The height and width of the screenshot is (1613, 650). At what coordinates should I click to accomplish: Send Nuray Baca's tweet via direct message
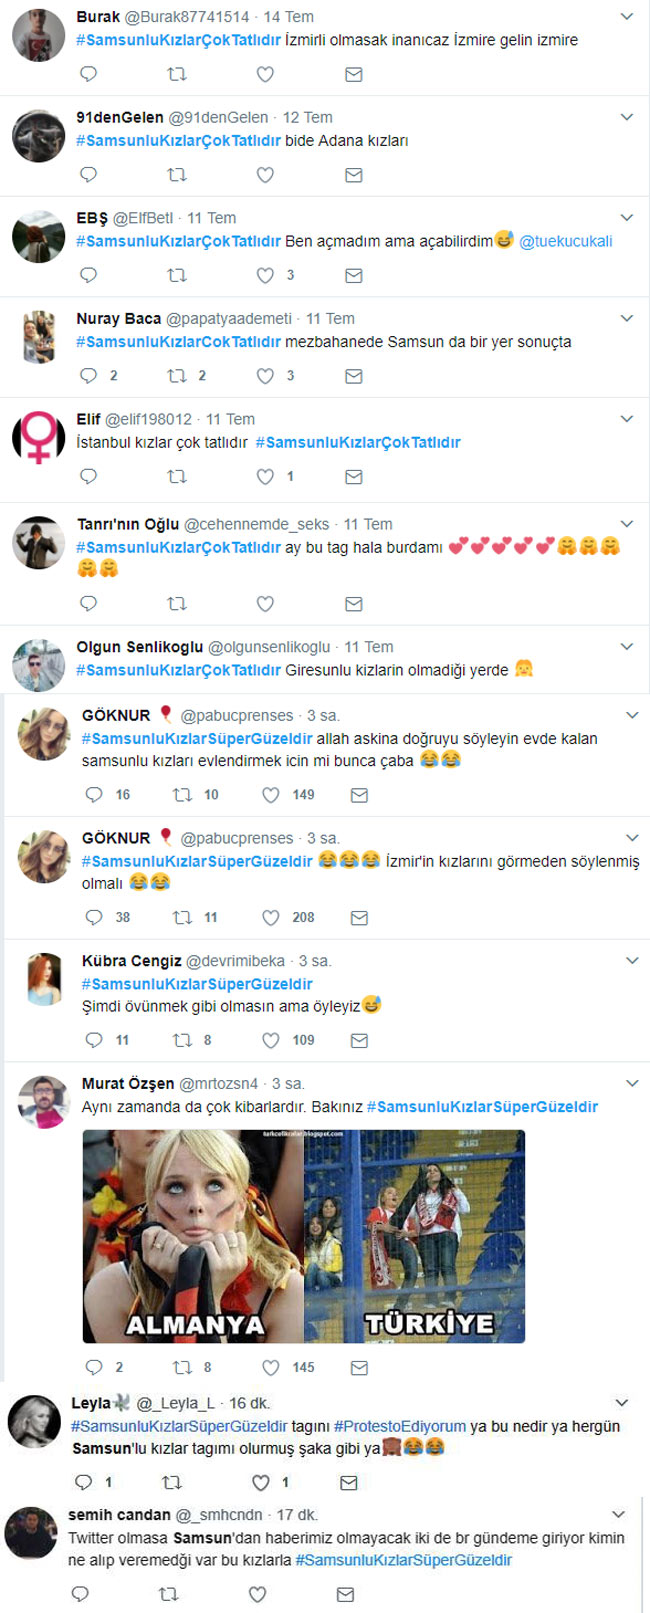(353, 376)
